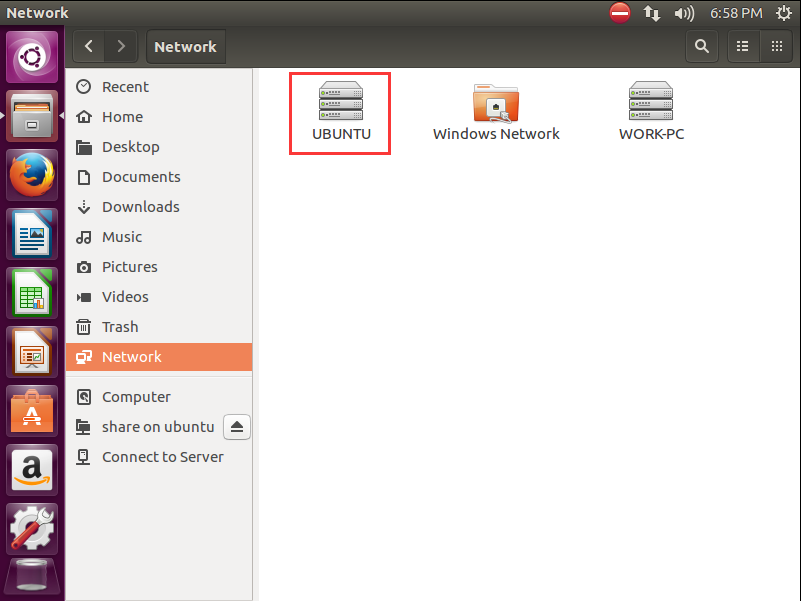Open share on ubuntu mount
The image size is (801, 601).
pyautogui.click(x=145, y=427)
